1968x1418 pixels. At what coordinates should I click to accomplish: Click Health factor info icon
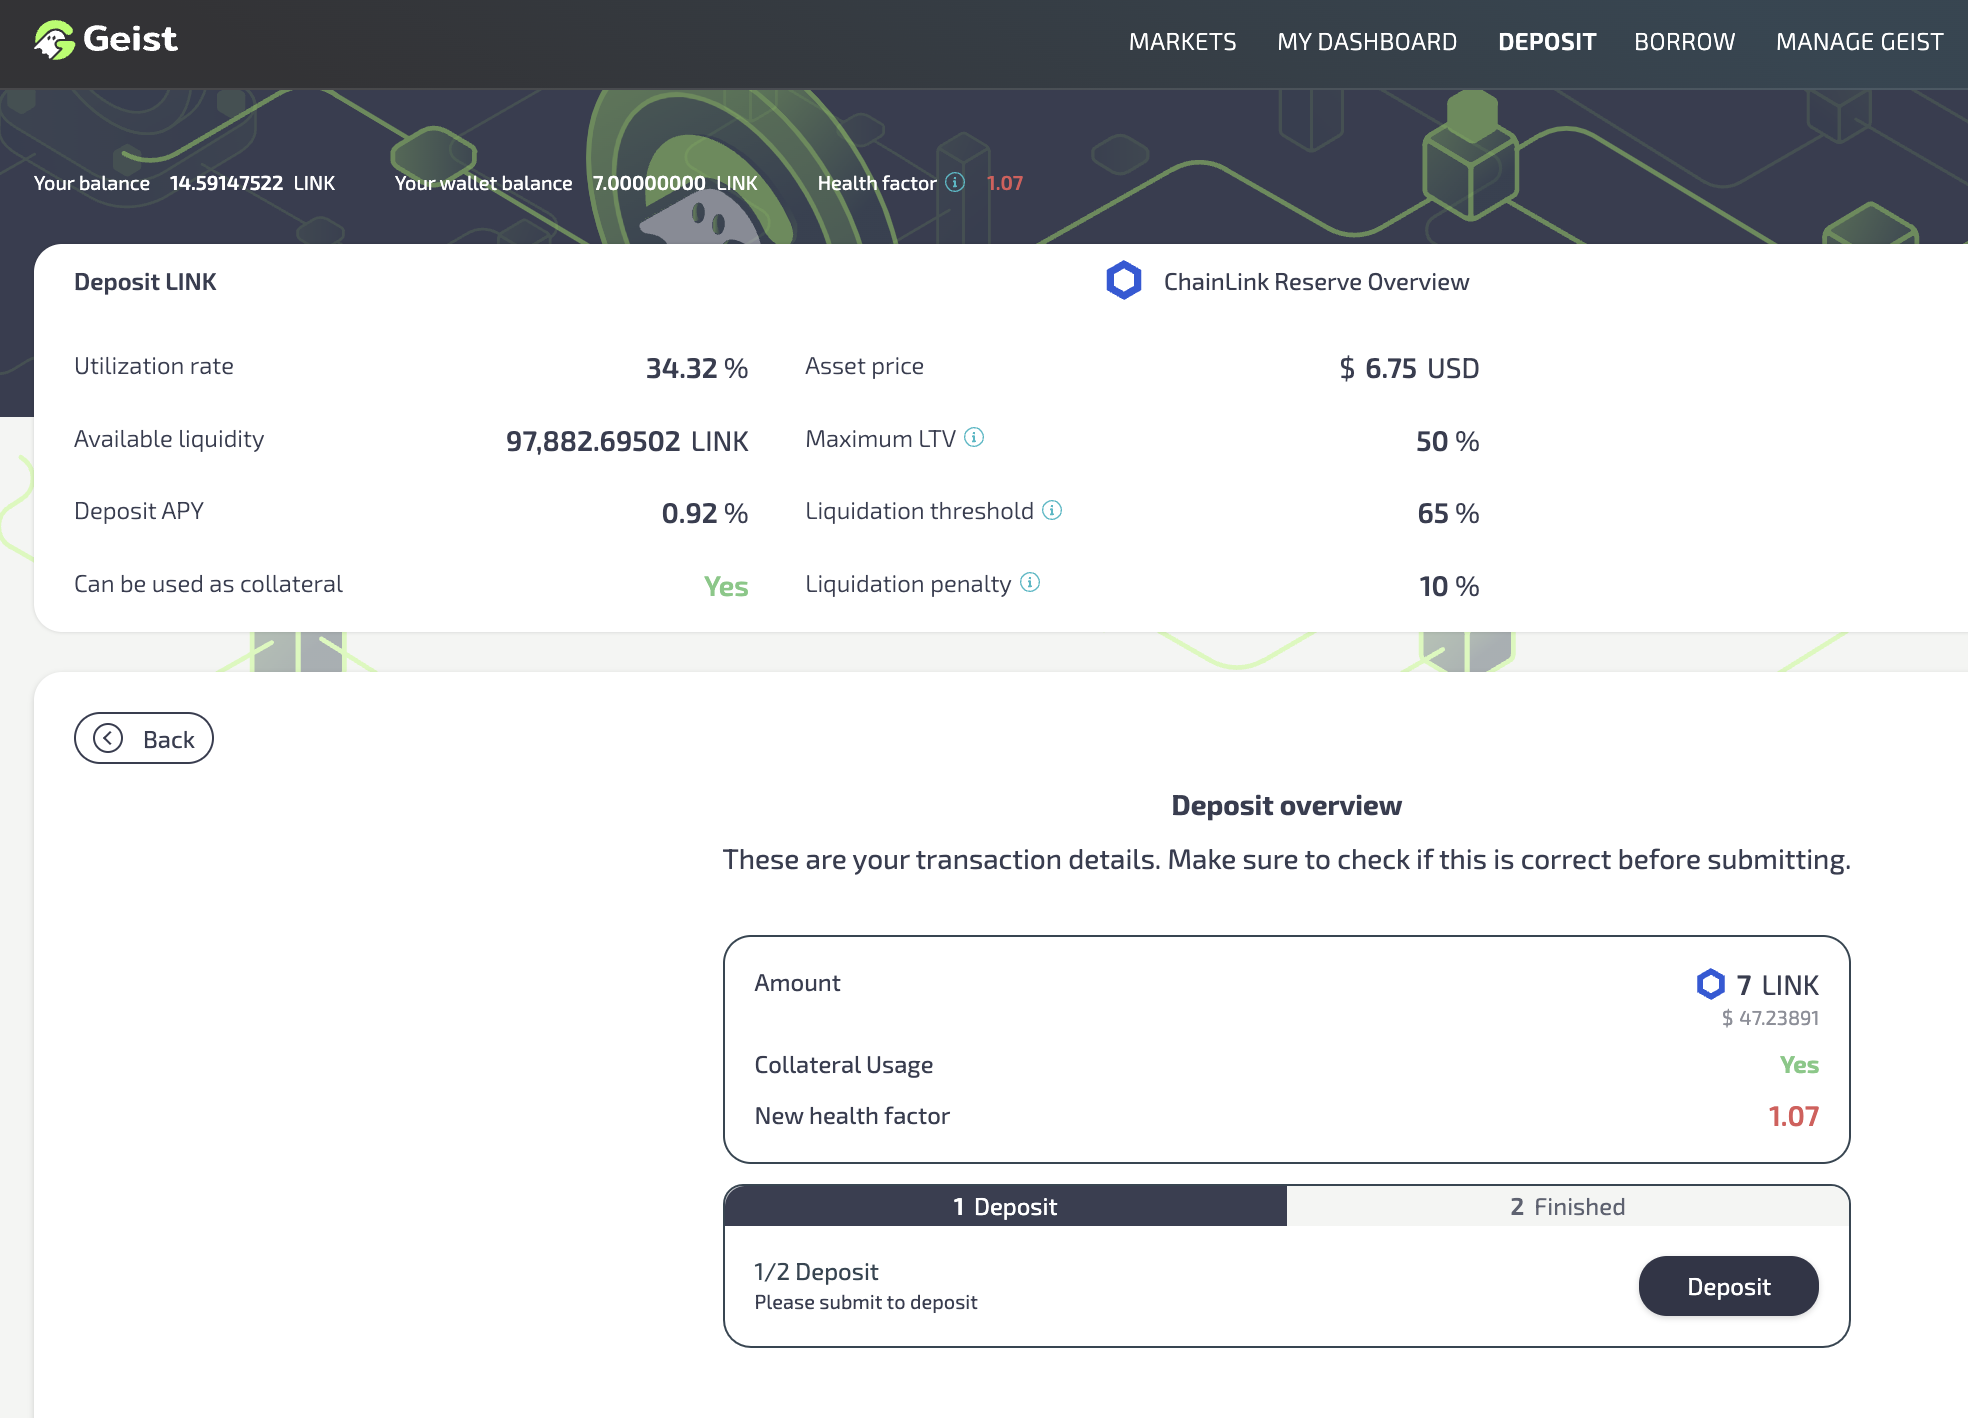click(x=955, y=182)
